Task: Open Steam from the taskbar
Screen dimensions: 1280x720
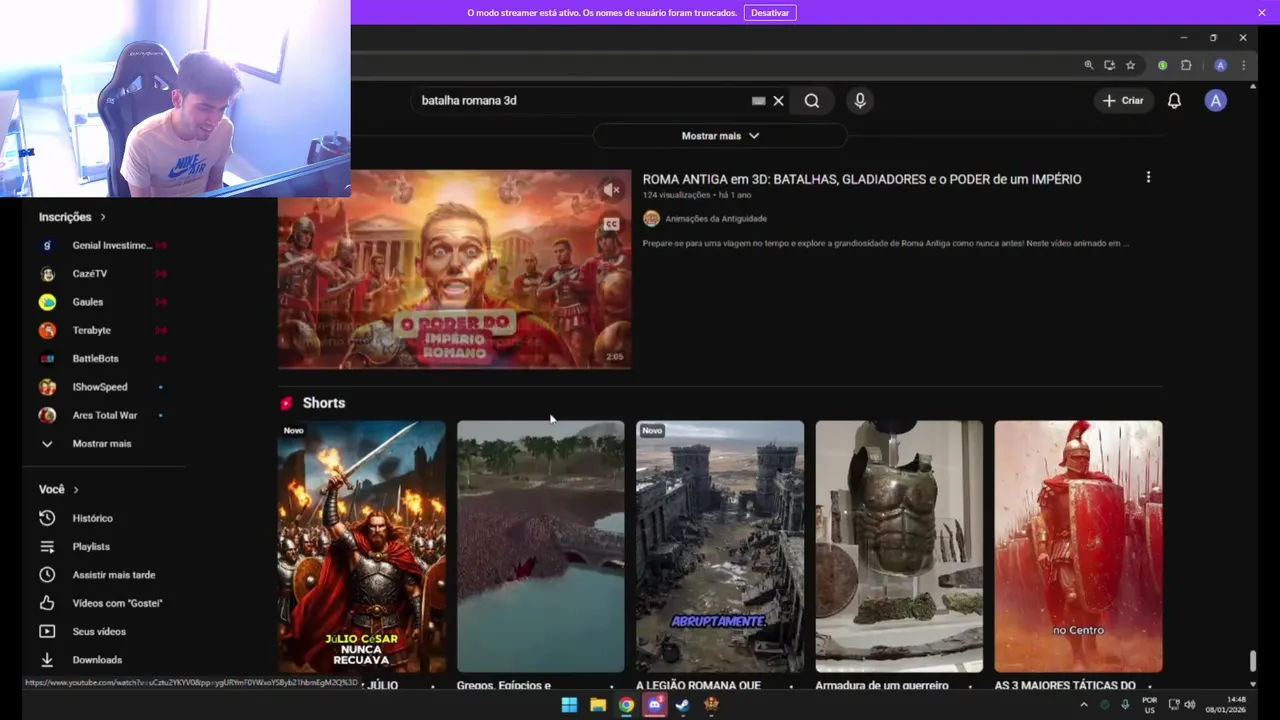Action: click(x=682, y=705)
